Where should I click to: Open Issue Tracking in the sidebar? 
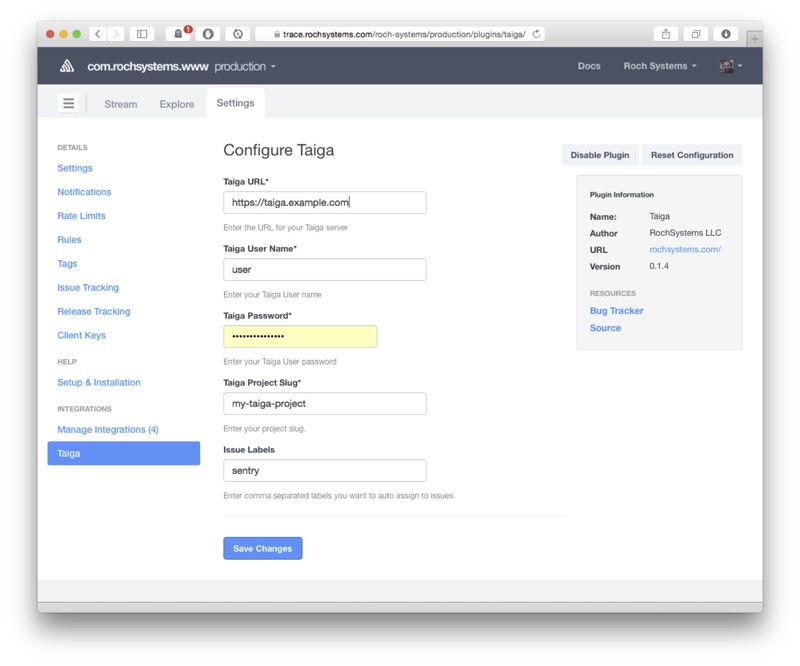point(88,288)
